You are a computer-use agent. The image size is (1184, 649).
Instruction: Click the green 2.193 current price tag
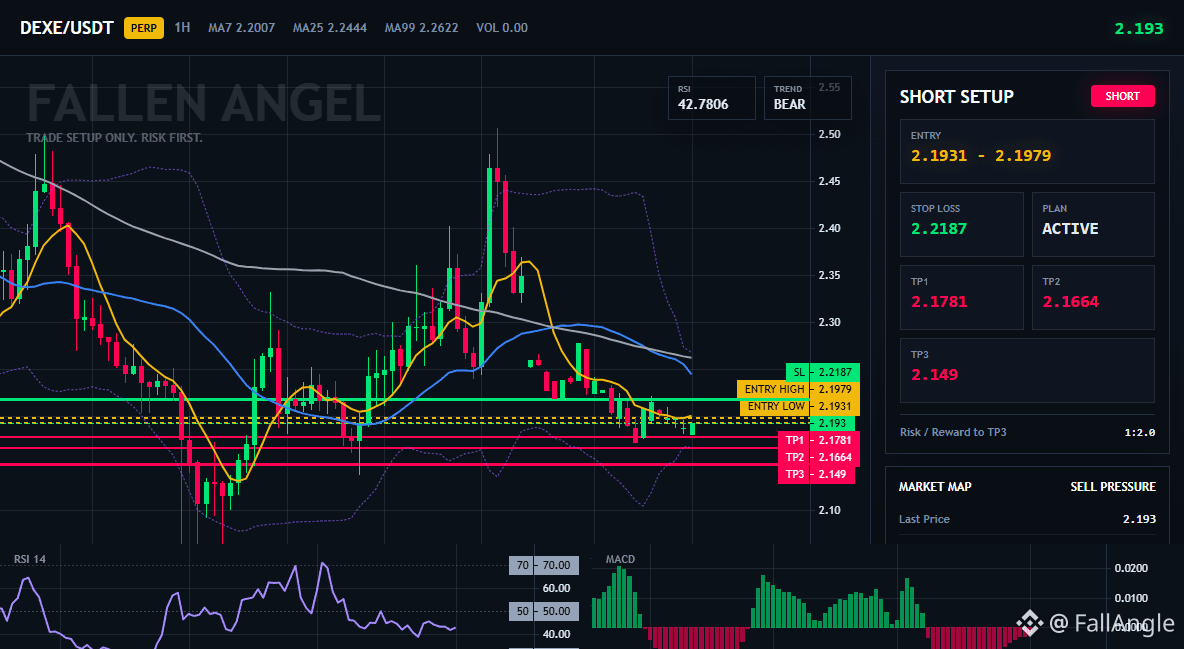pyautogui.click(x=832, y=423)
